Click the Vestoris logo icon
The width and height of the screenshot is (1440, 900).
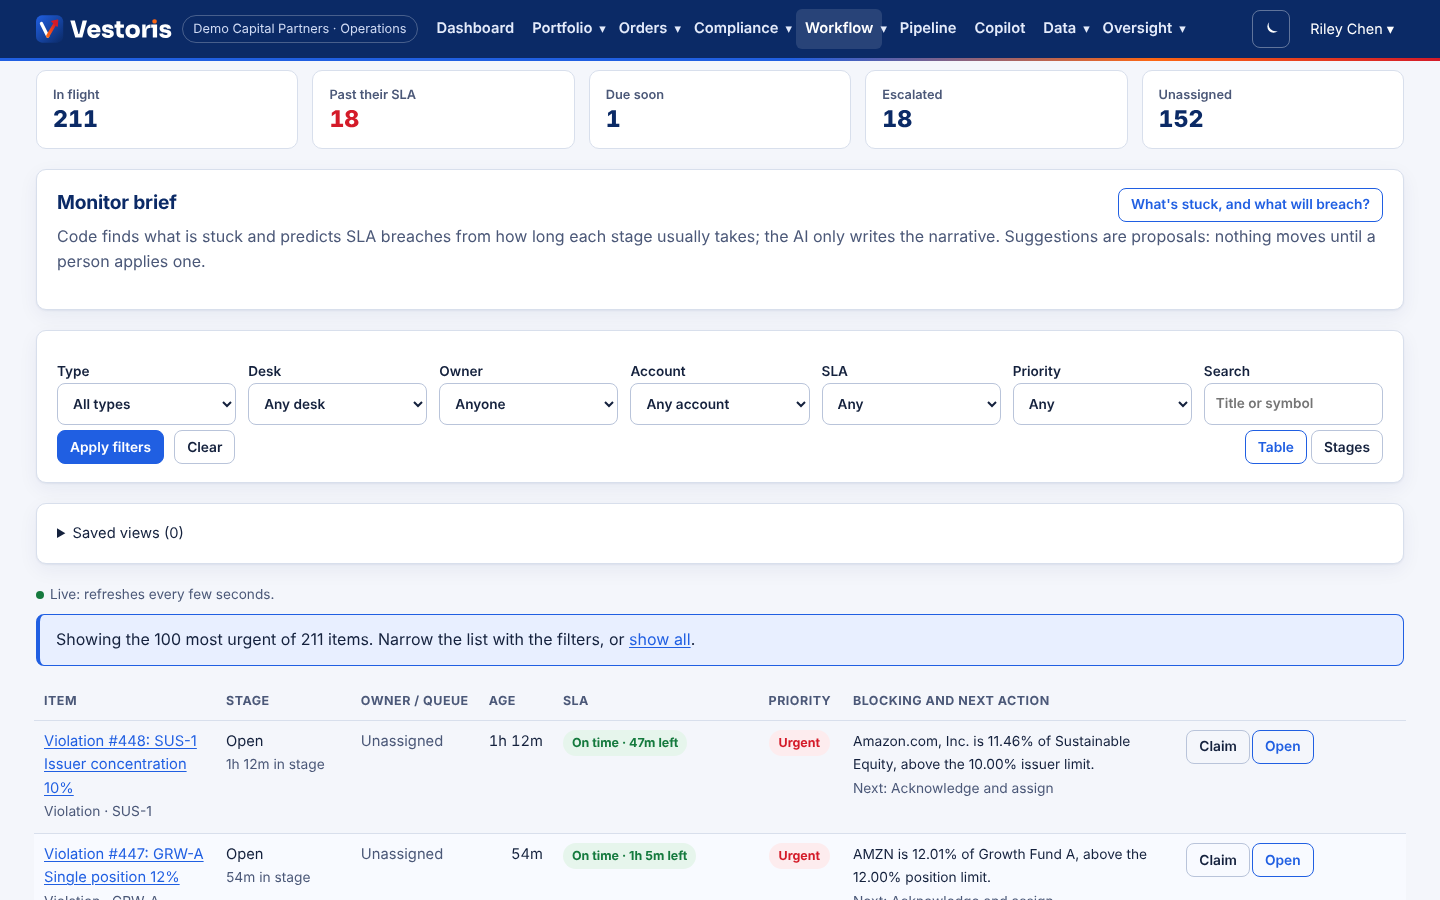[x=49, y=28]
